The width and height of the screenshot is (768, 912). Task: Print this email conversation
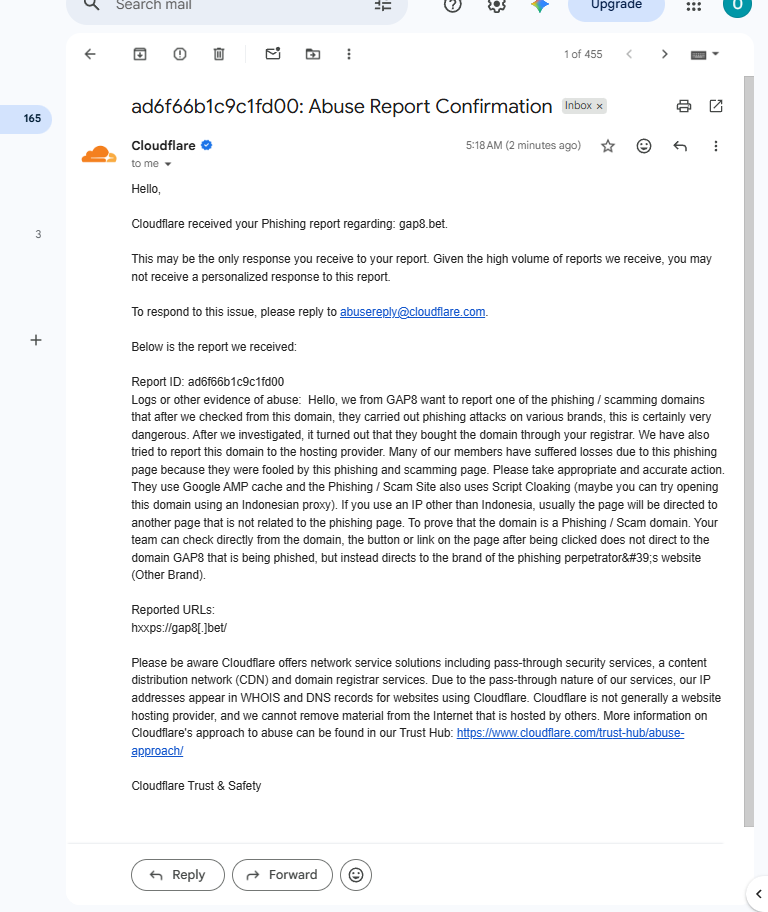coord(684,106)
